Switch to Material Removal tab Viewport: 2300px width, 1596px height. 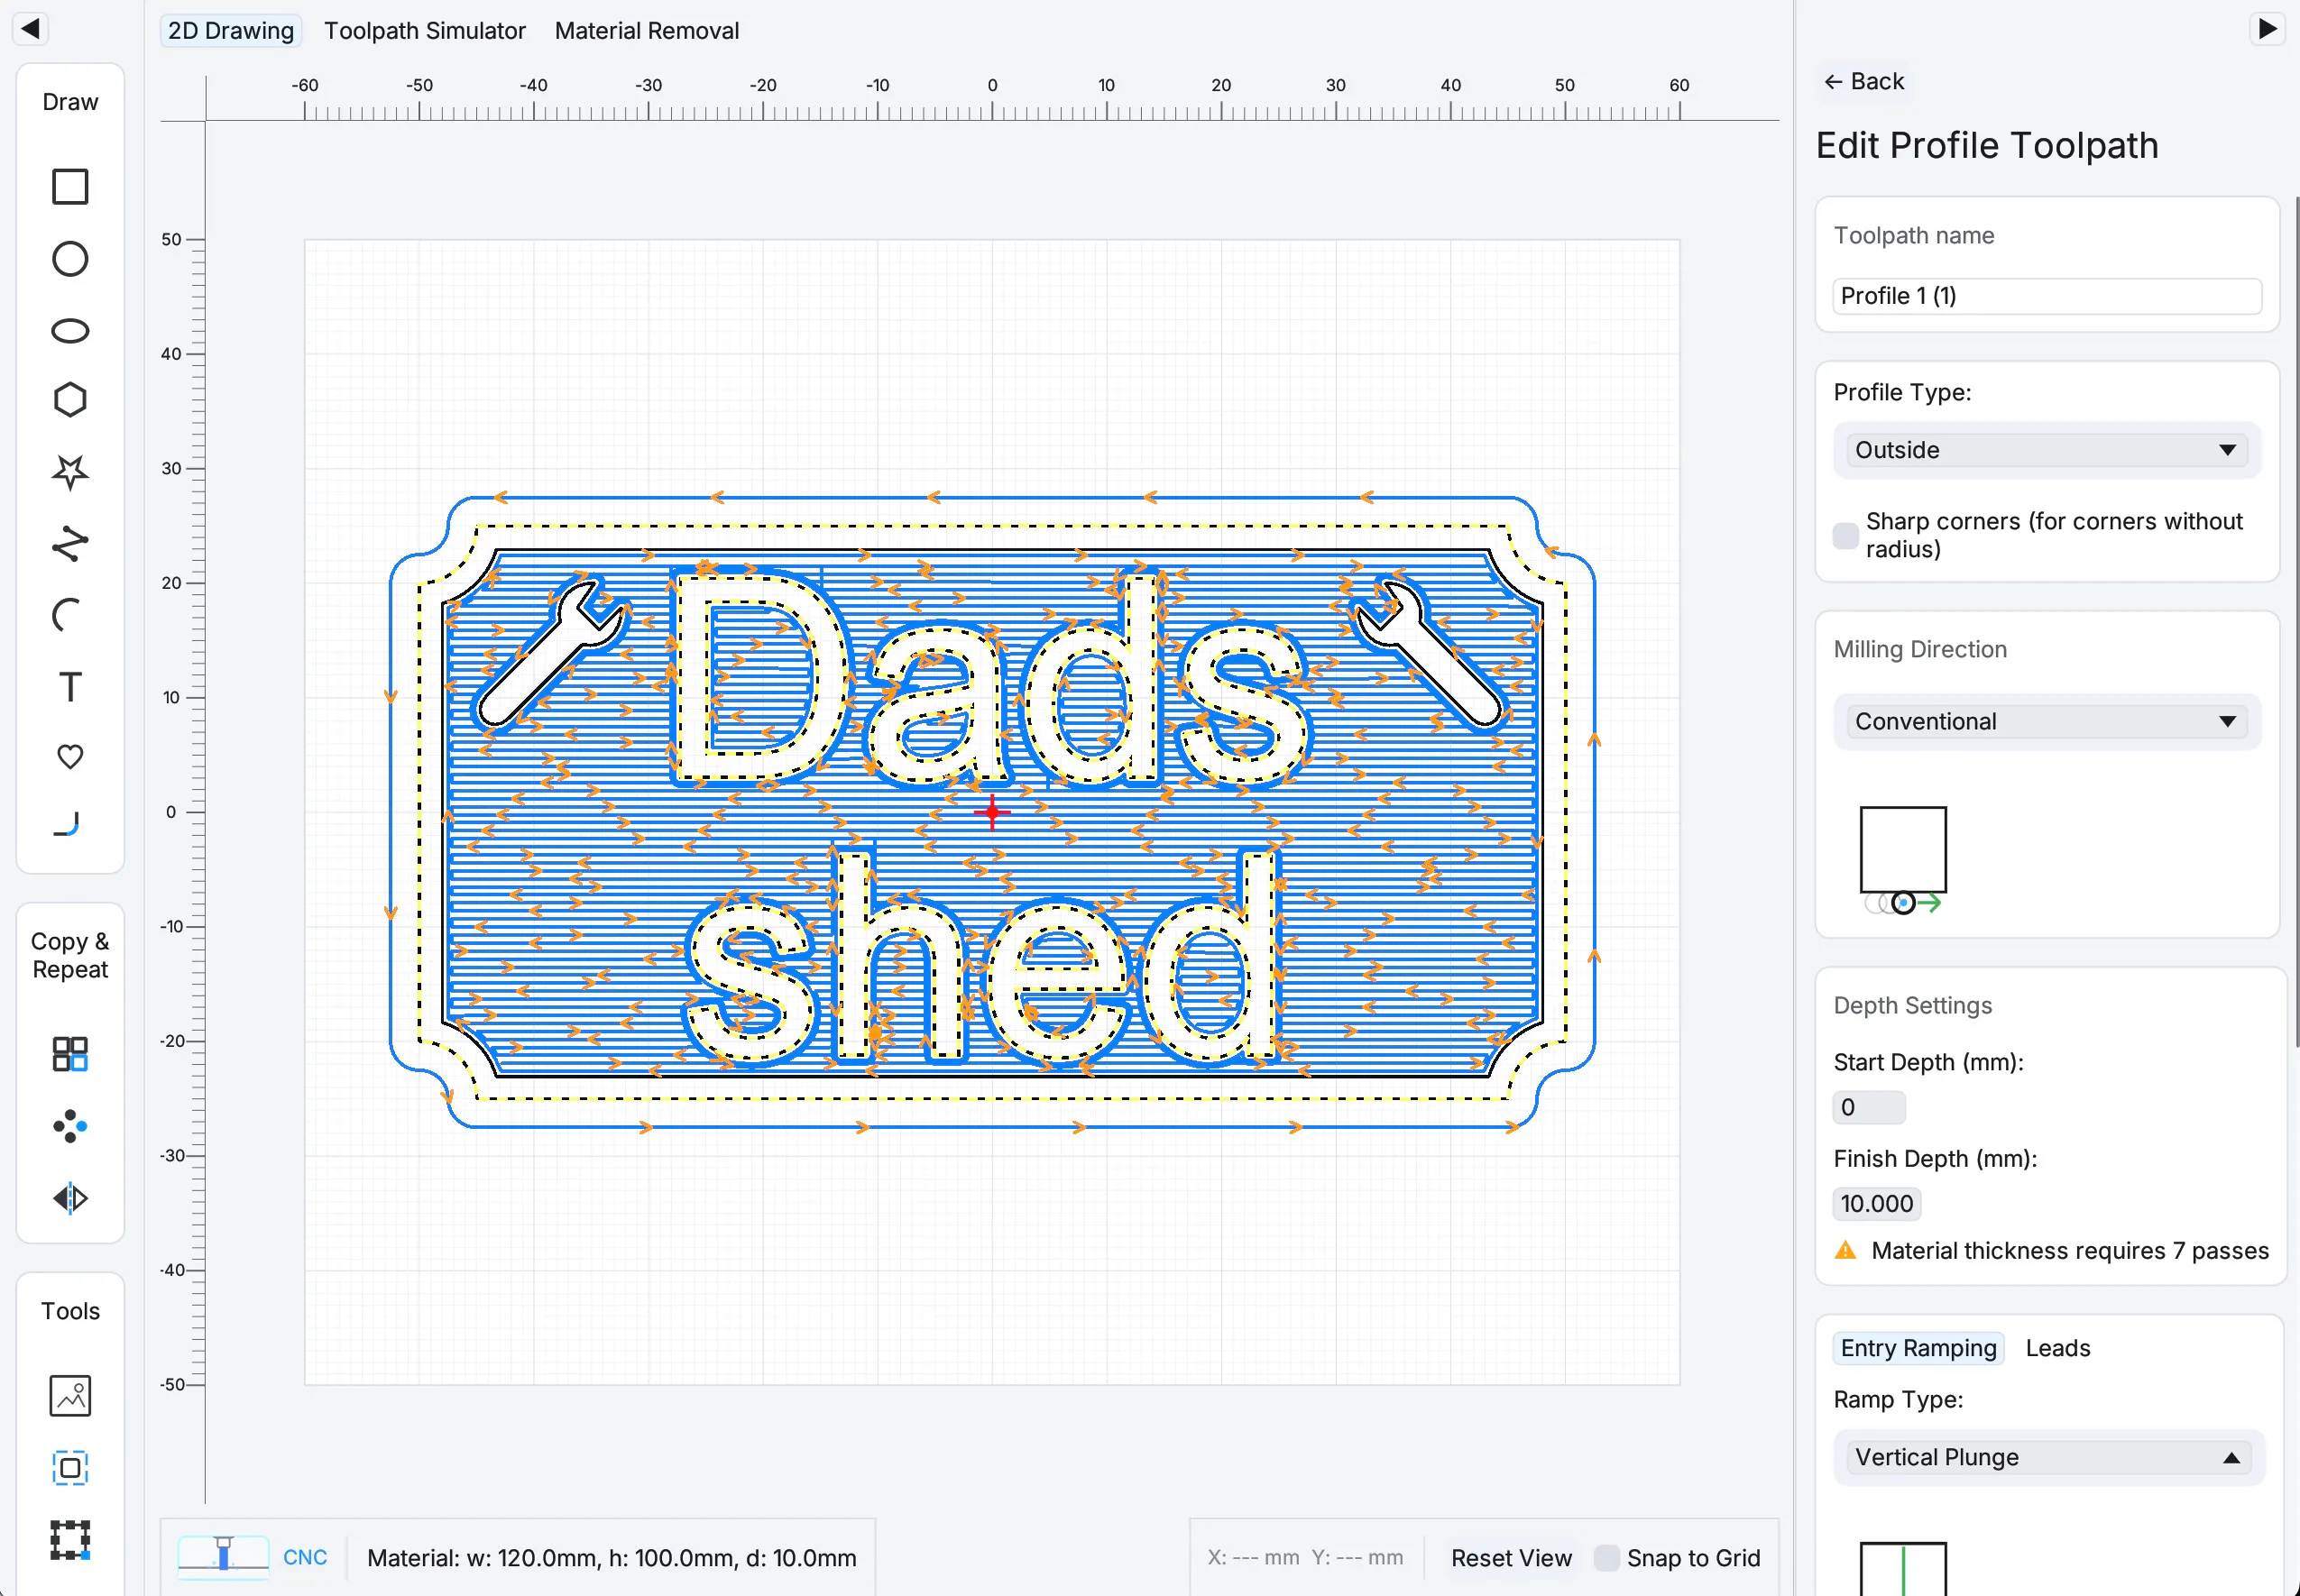tap(647, 31)
